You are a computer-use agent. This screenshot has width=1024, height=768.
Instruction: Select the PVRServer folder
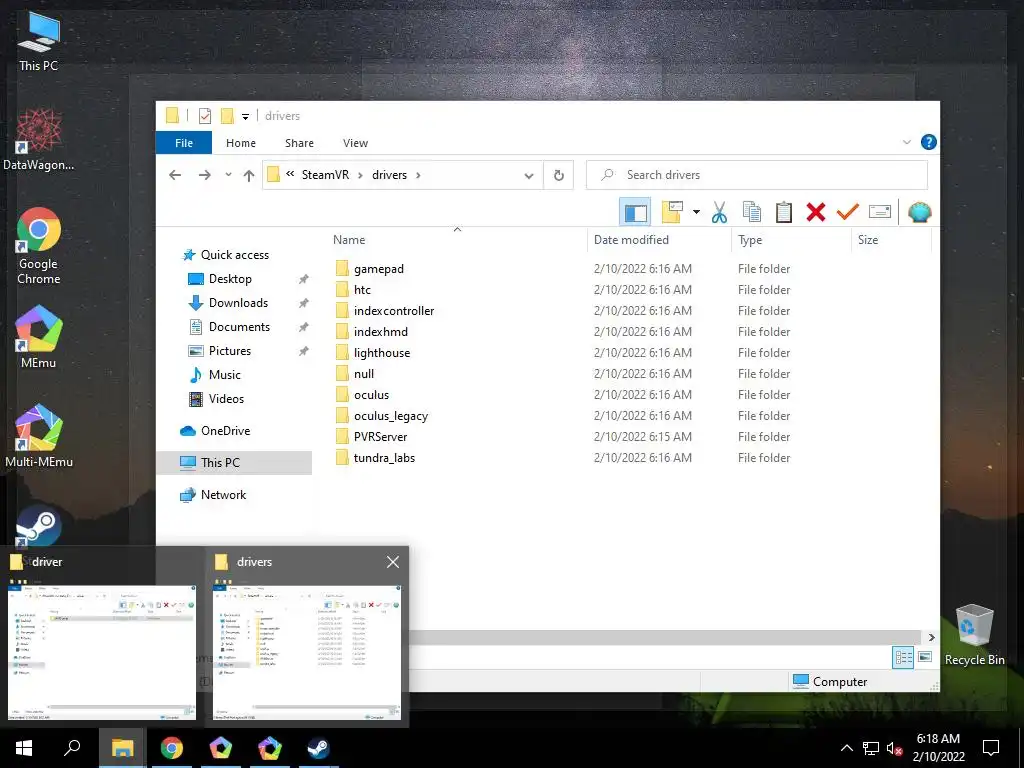click(381, 436)
